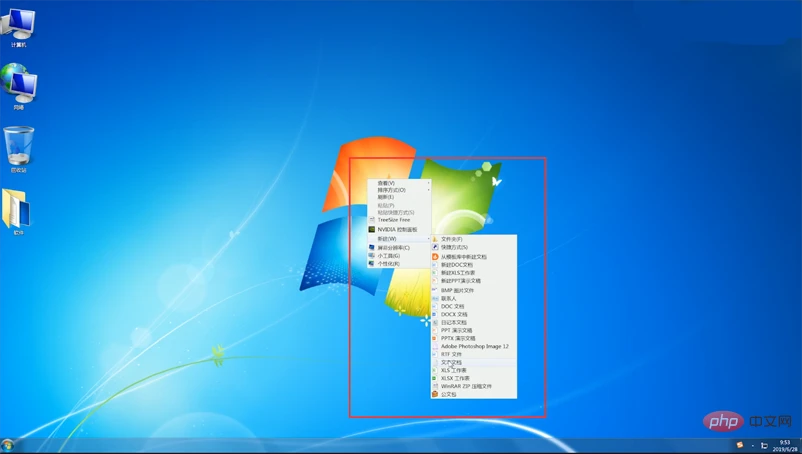Choose 粘贴(P) in the context menu

point(399,205)
